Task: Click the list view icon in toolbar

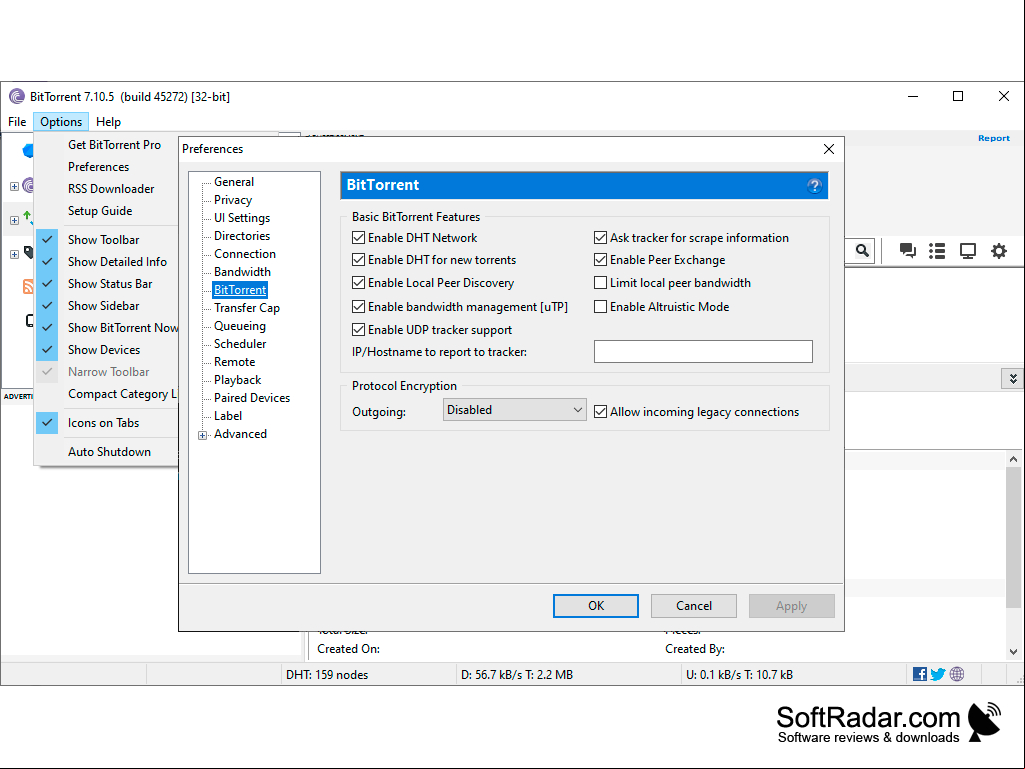Action: point(937,250)
